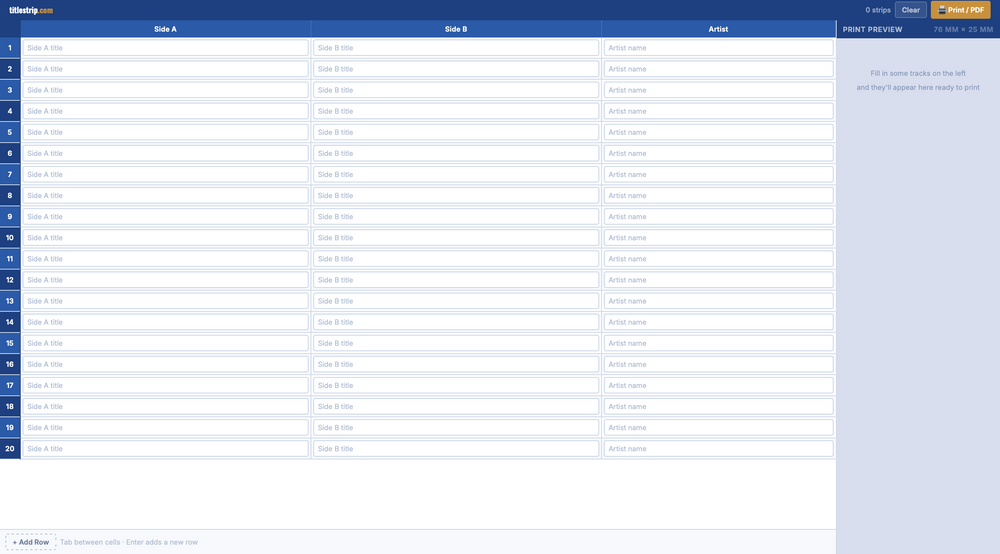Focus Artist name field in row 13
Viewport: 1000px width, 554px height.
point(718,300)
